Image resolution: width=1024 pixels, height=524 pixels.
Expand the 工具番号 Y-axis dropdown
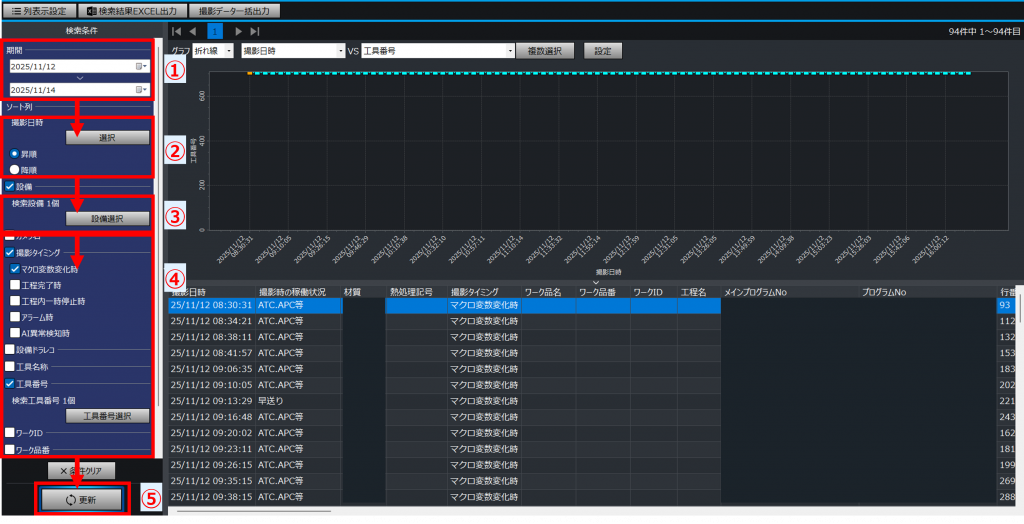coord(438,50)
